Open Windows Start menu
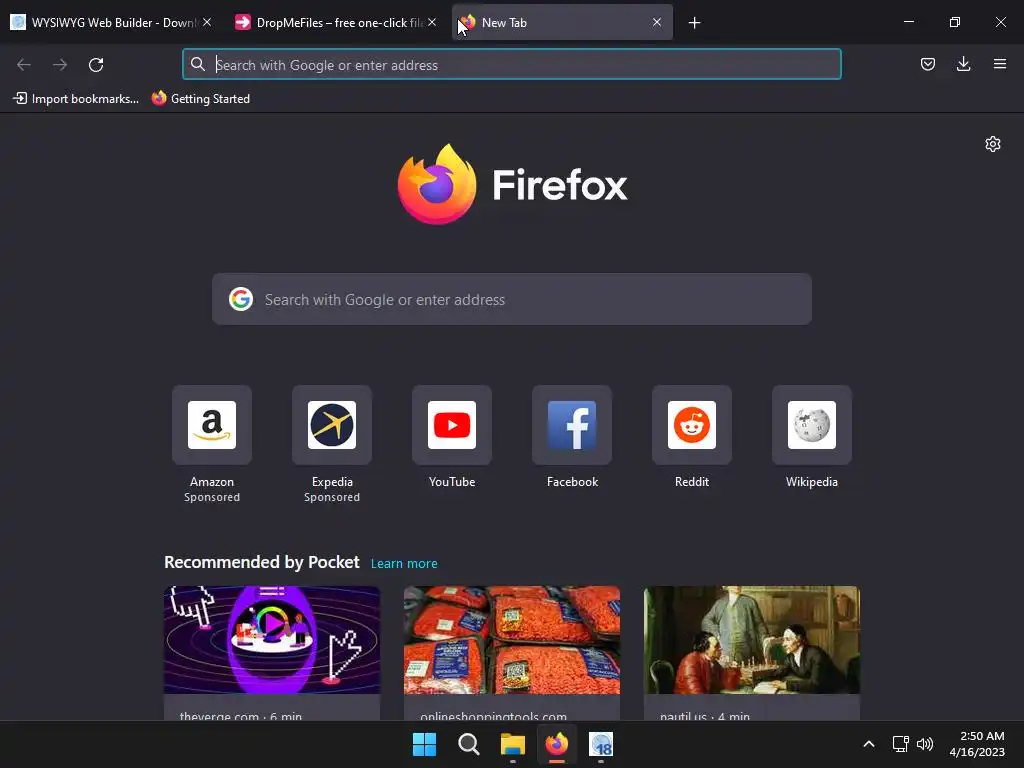 point(424,744)
